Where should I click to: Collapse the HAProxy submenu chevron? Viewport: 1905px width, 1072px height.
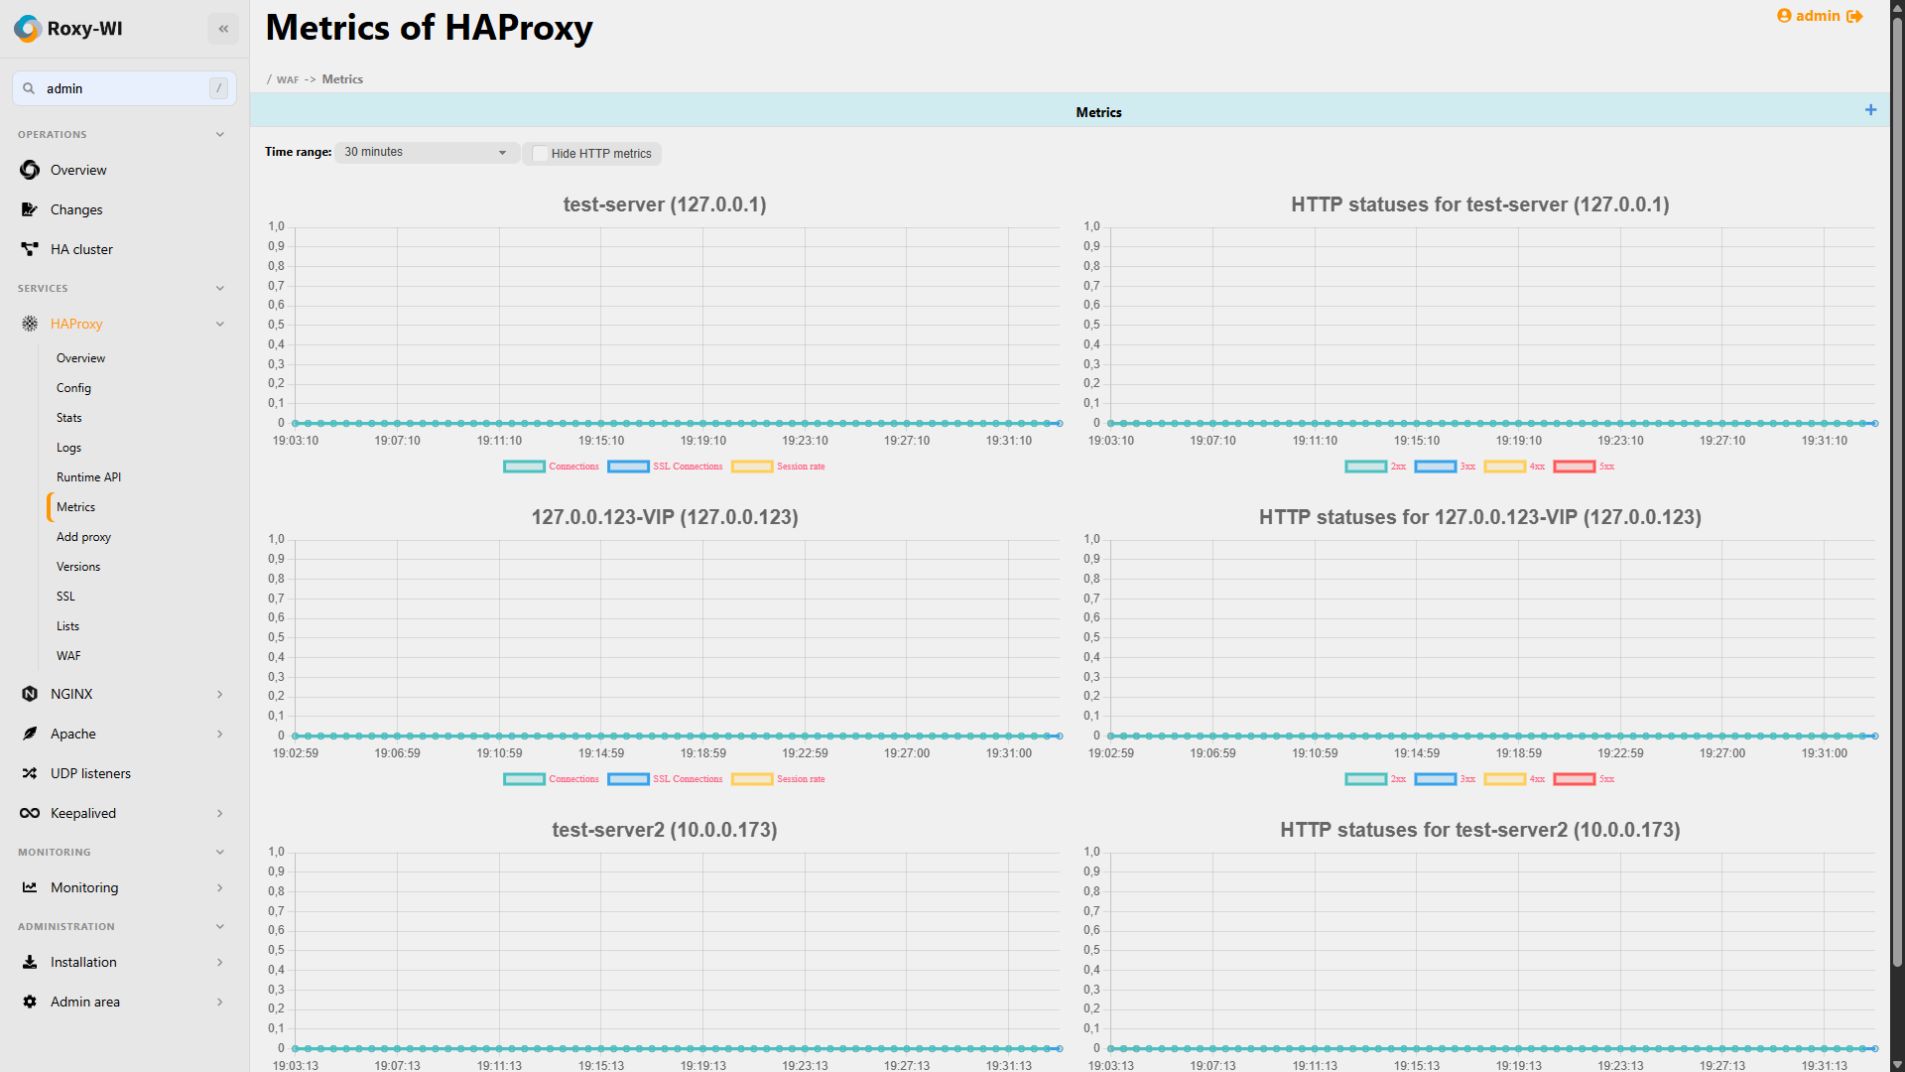[220, 324]
